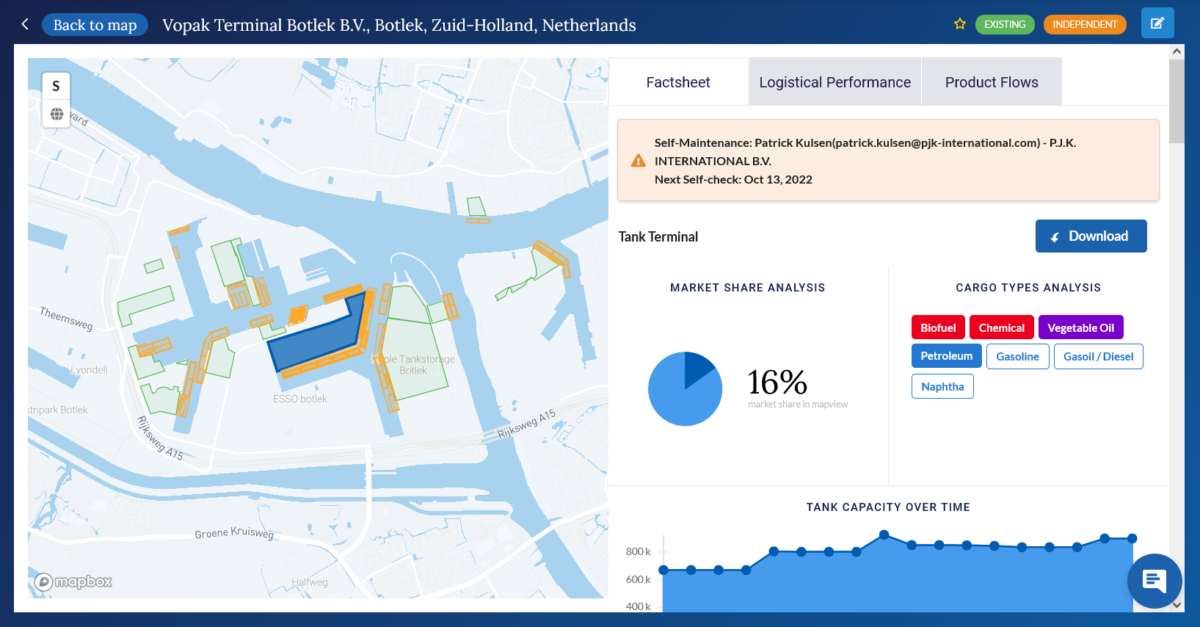Click the INDEPENDENT status badge
This screenshot has height=627, width=1200.
1085,24
